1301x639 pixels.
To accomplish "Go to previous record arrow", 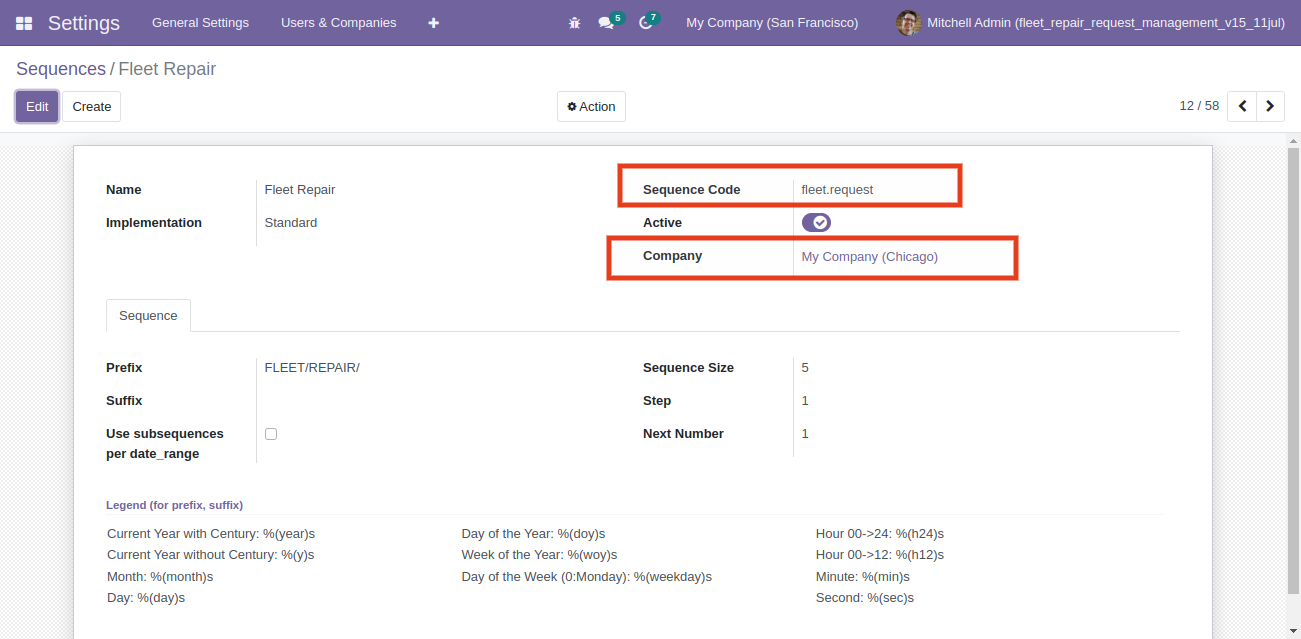I will coord(1242,106).
